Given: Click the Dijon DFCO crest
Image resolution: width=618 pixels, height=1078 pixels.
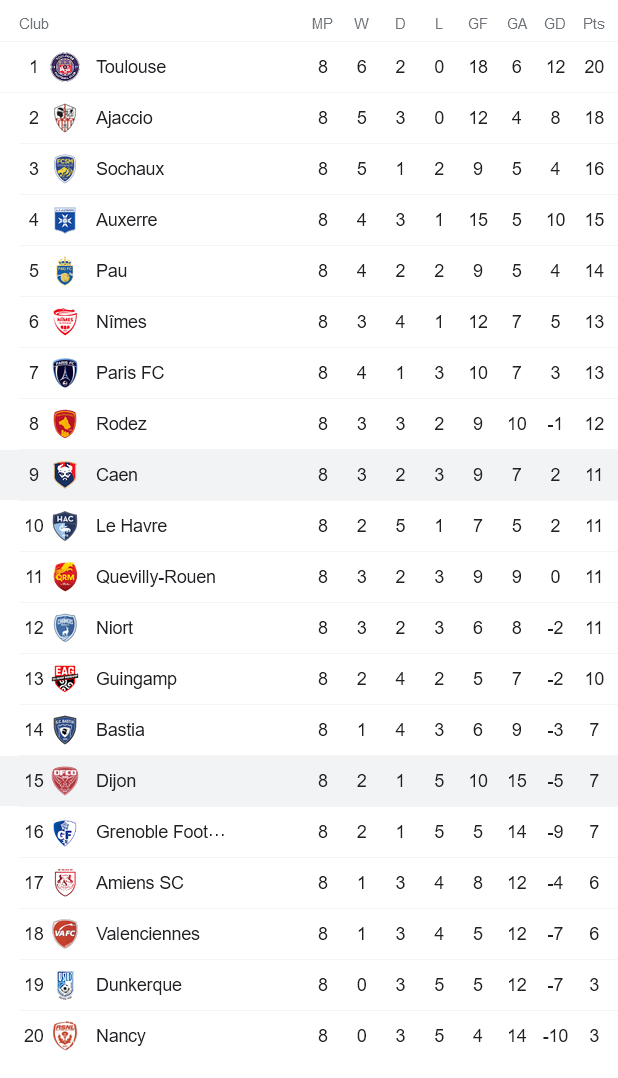Looking at the screenshot, I should [64, 780].
